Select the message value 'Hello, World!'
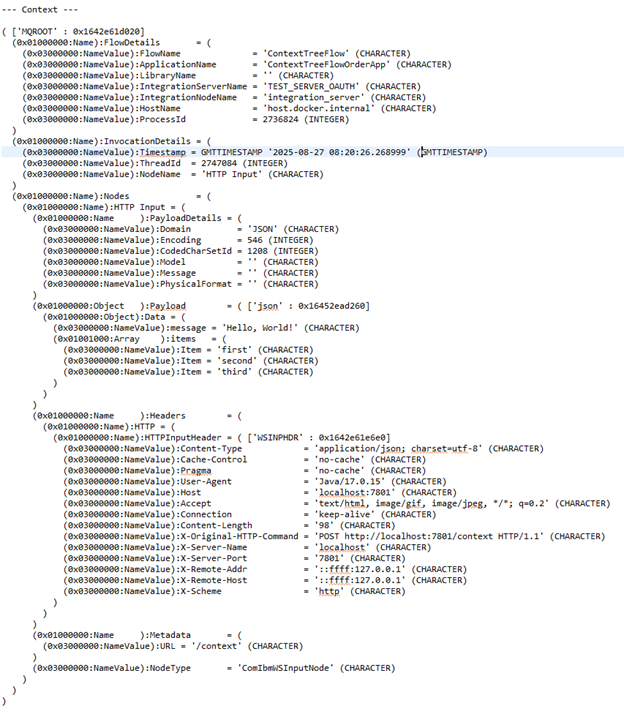This screenshot has width=624, height=714. point(260,328)
